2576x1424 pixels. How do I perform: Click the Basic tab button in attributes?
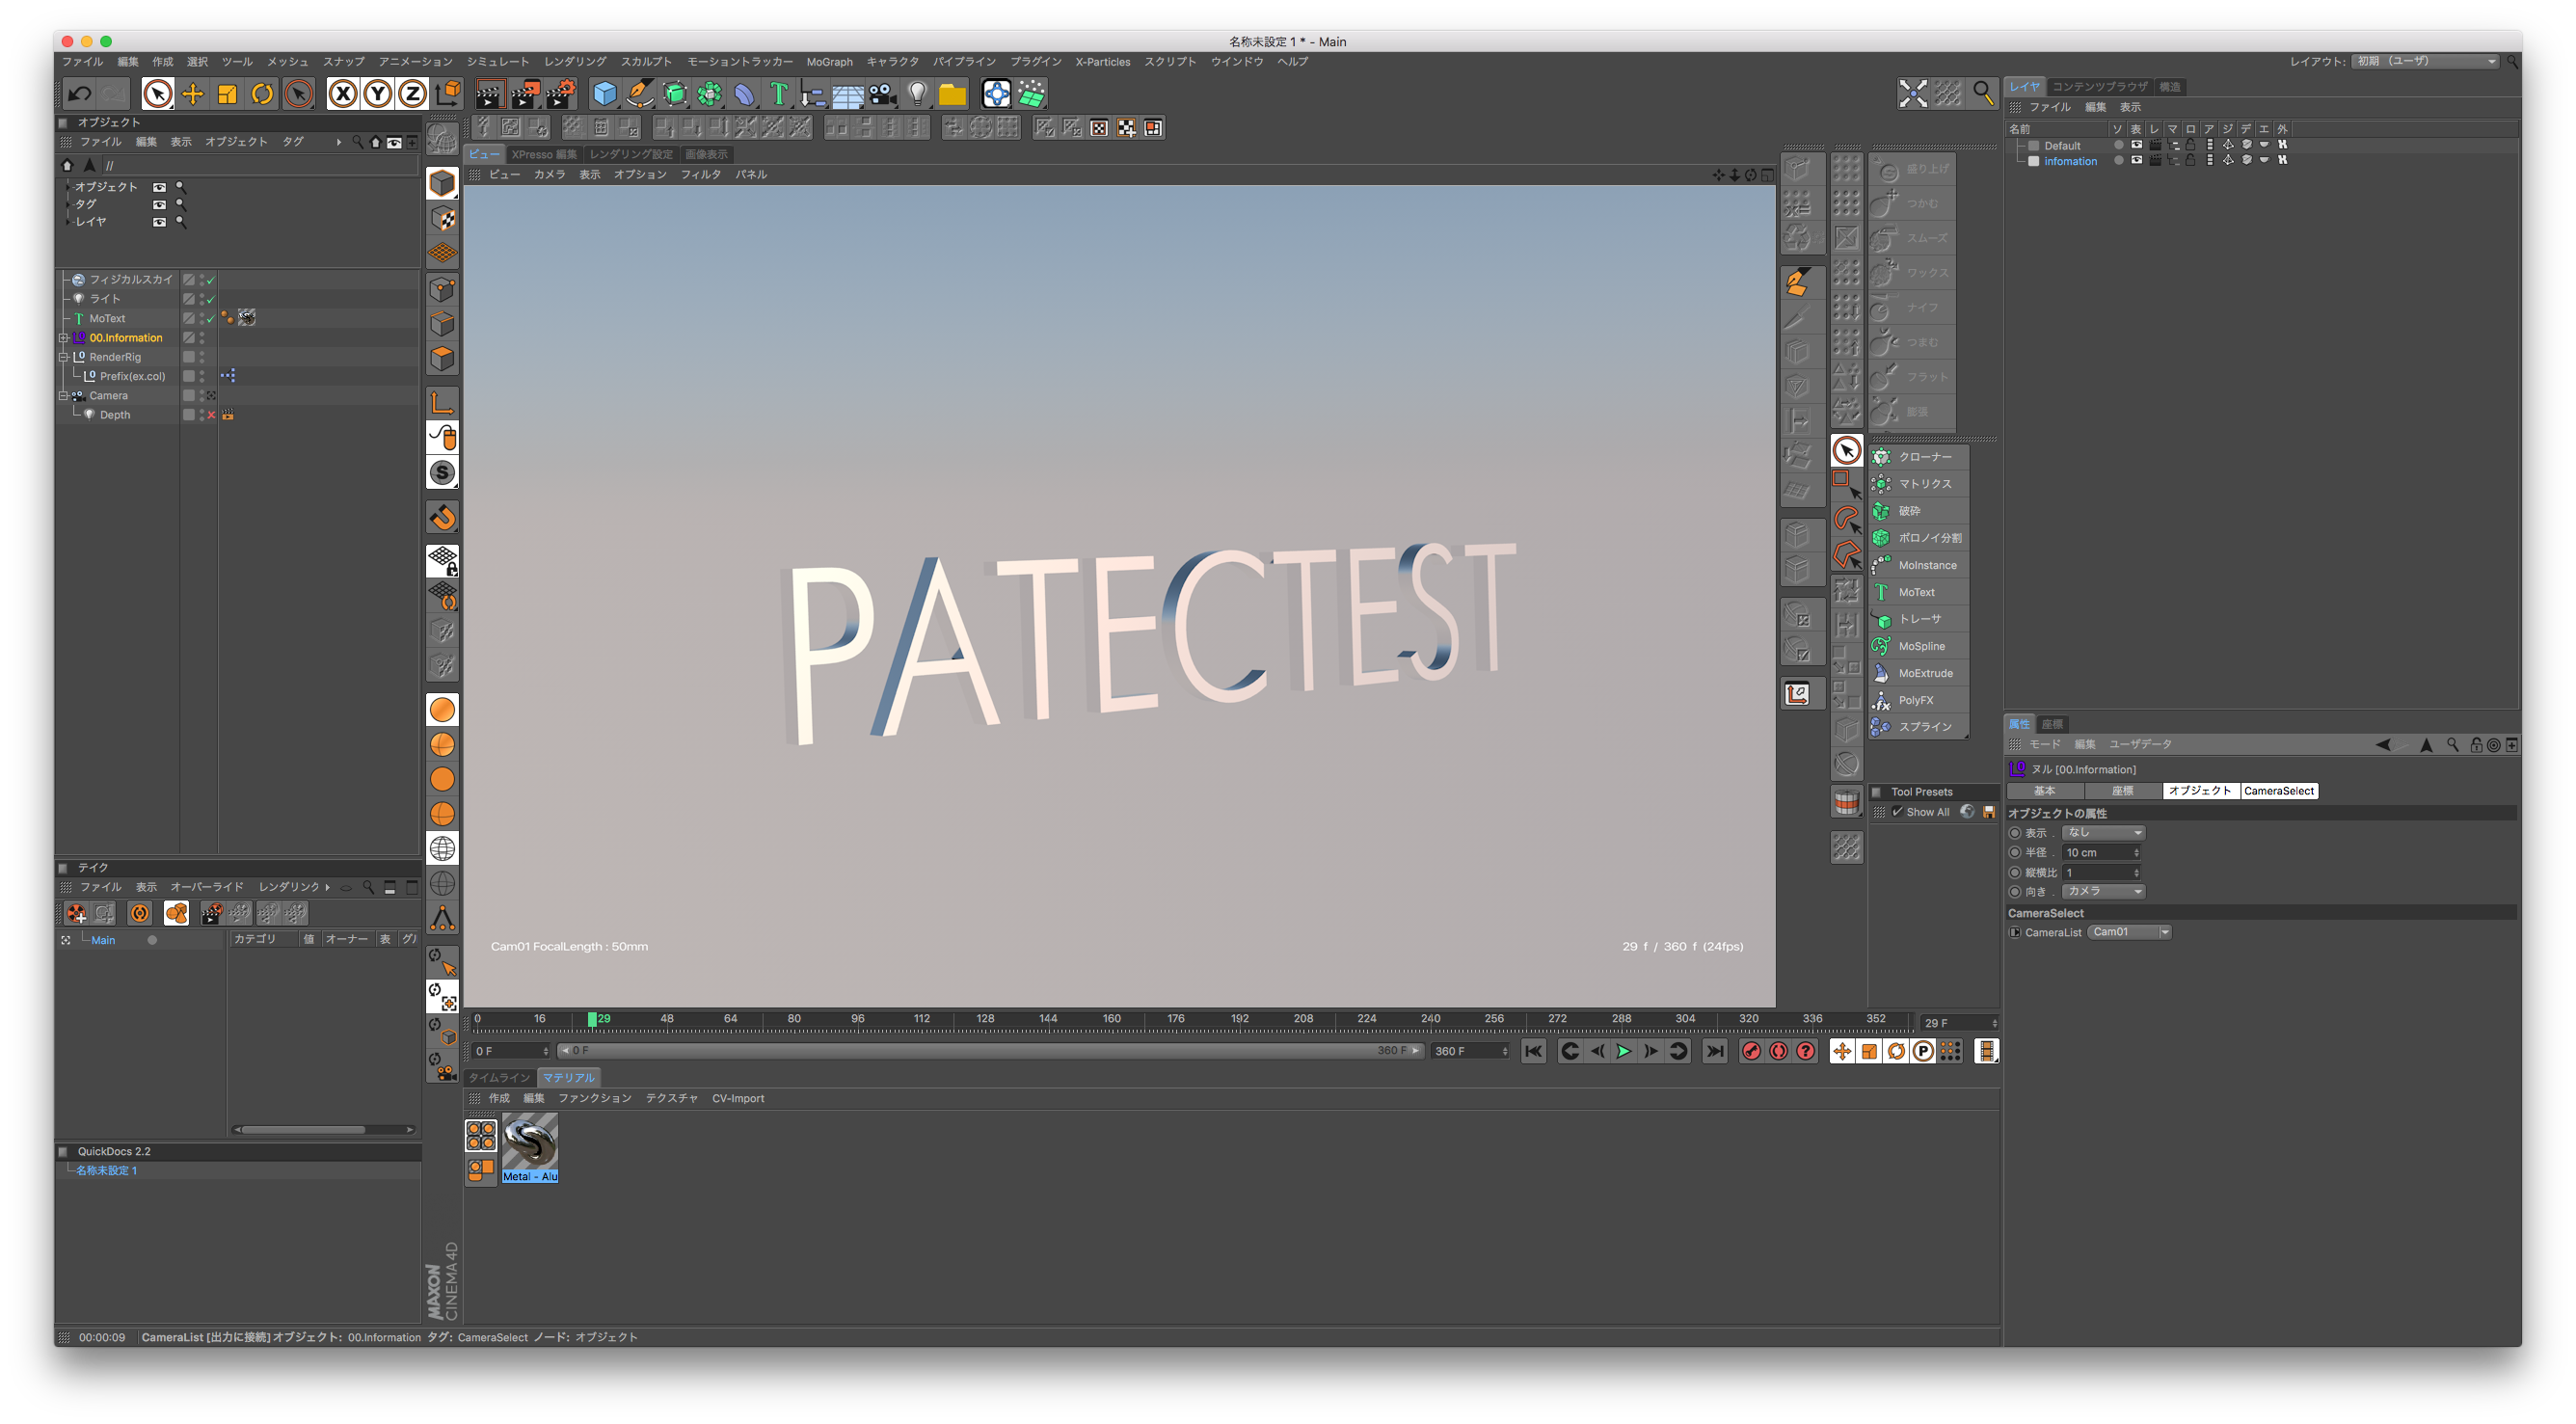click(2044, 791)
